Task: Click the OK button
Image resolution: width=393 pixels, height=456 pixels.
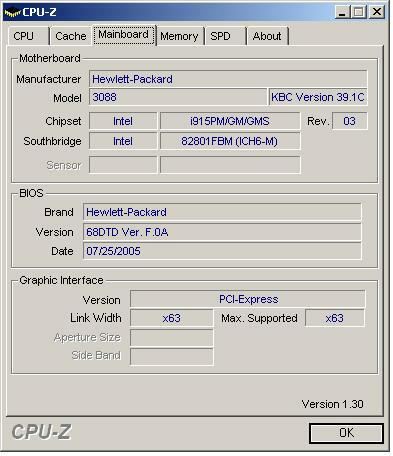Action: pos(346,433)
